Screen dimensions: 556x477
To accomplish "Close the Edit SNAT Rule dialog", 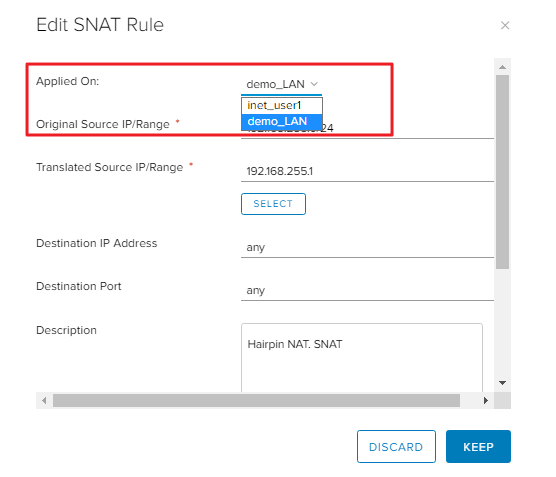I will (505, 26).
